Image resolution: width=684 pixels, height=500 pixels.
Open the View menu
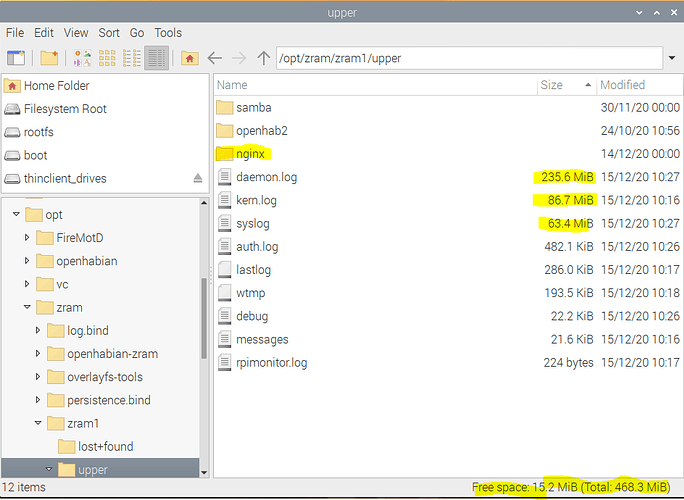coord(76,33)
